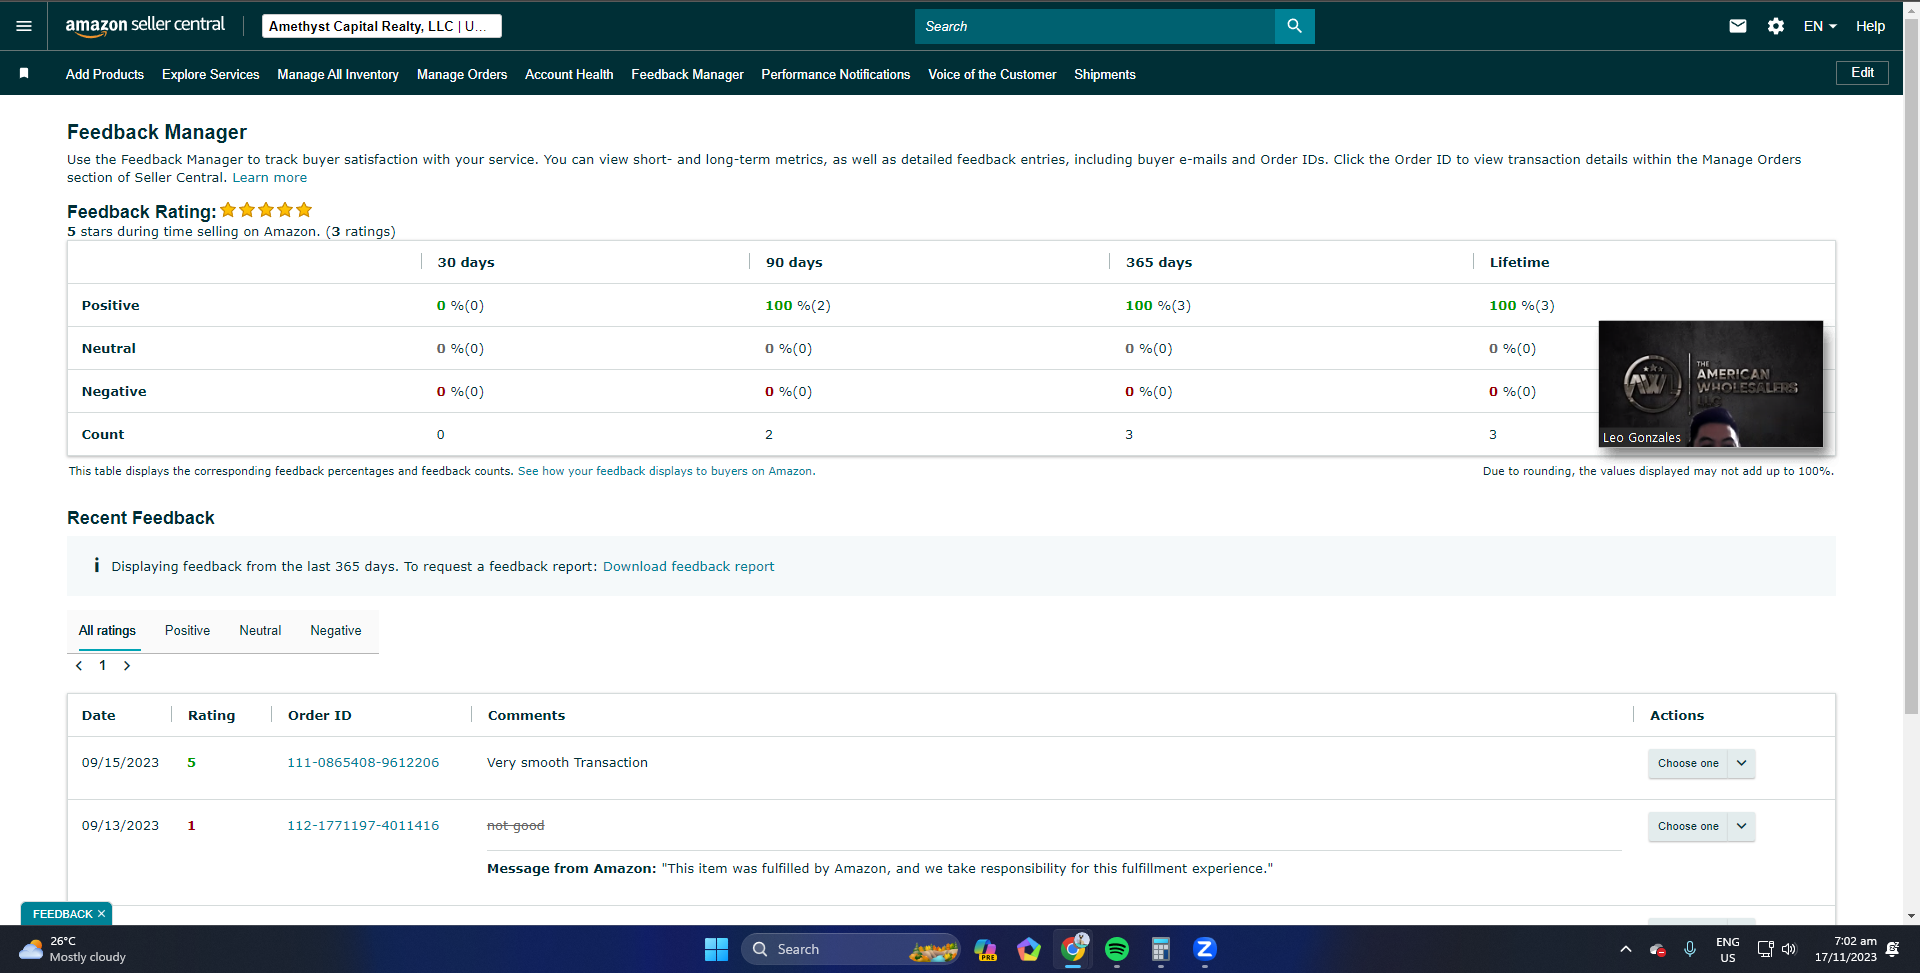Go to Voice of the Customer

tap(992, 74)
